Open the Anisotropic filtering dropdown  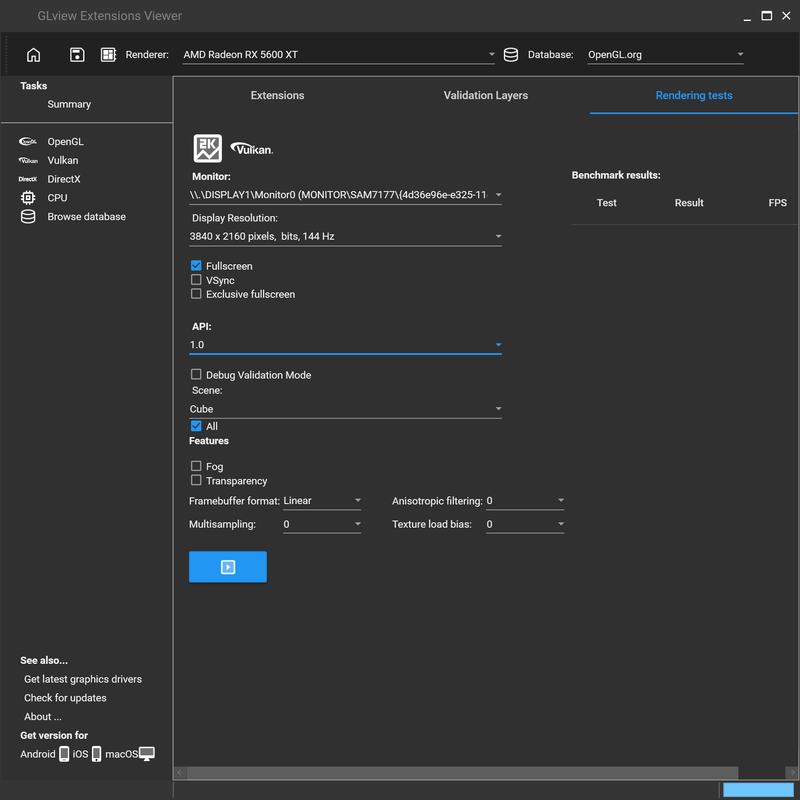[525, 501]
